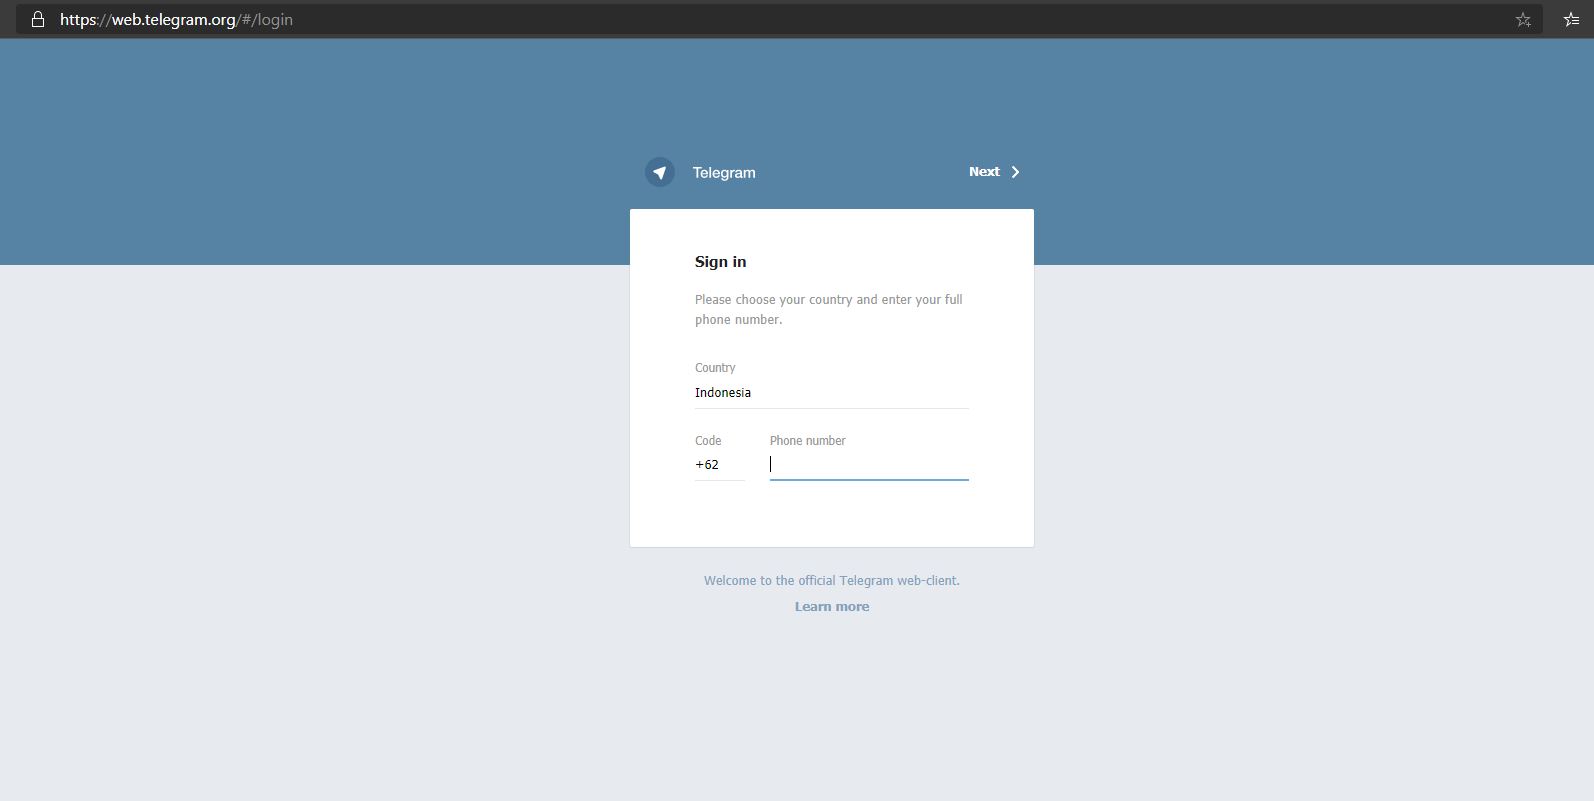Click the 'Code' field label
The height and width of the screenshot is (801, 1594).
[x=708, y=441]
